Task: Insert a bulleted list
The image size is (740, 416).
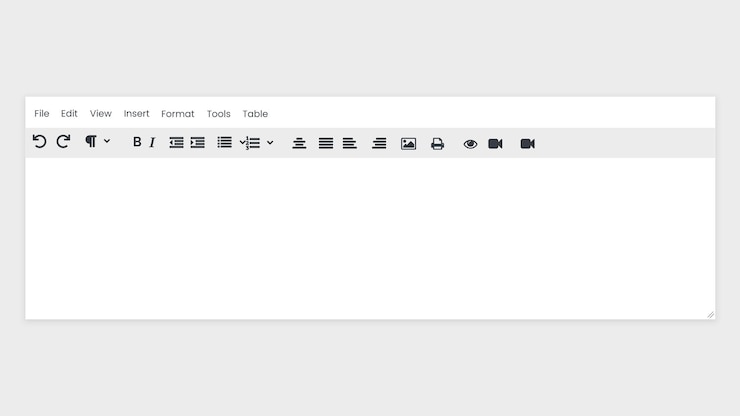Action: [x=225, y=142]
